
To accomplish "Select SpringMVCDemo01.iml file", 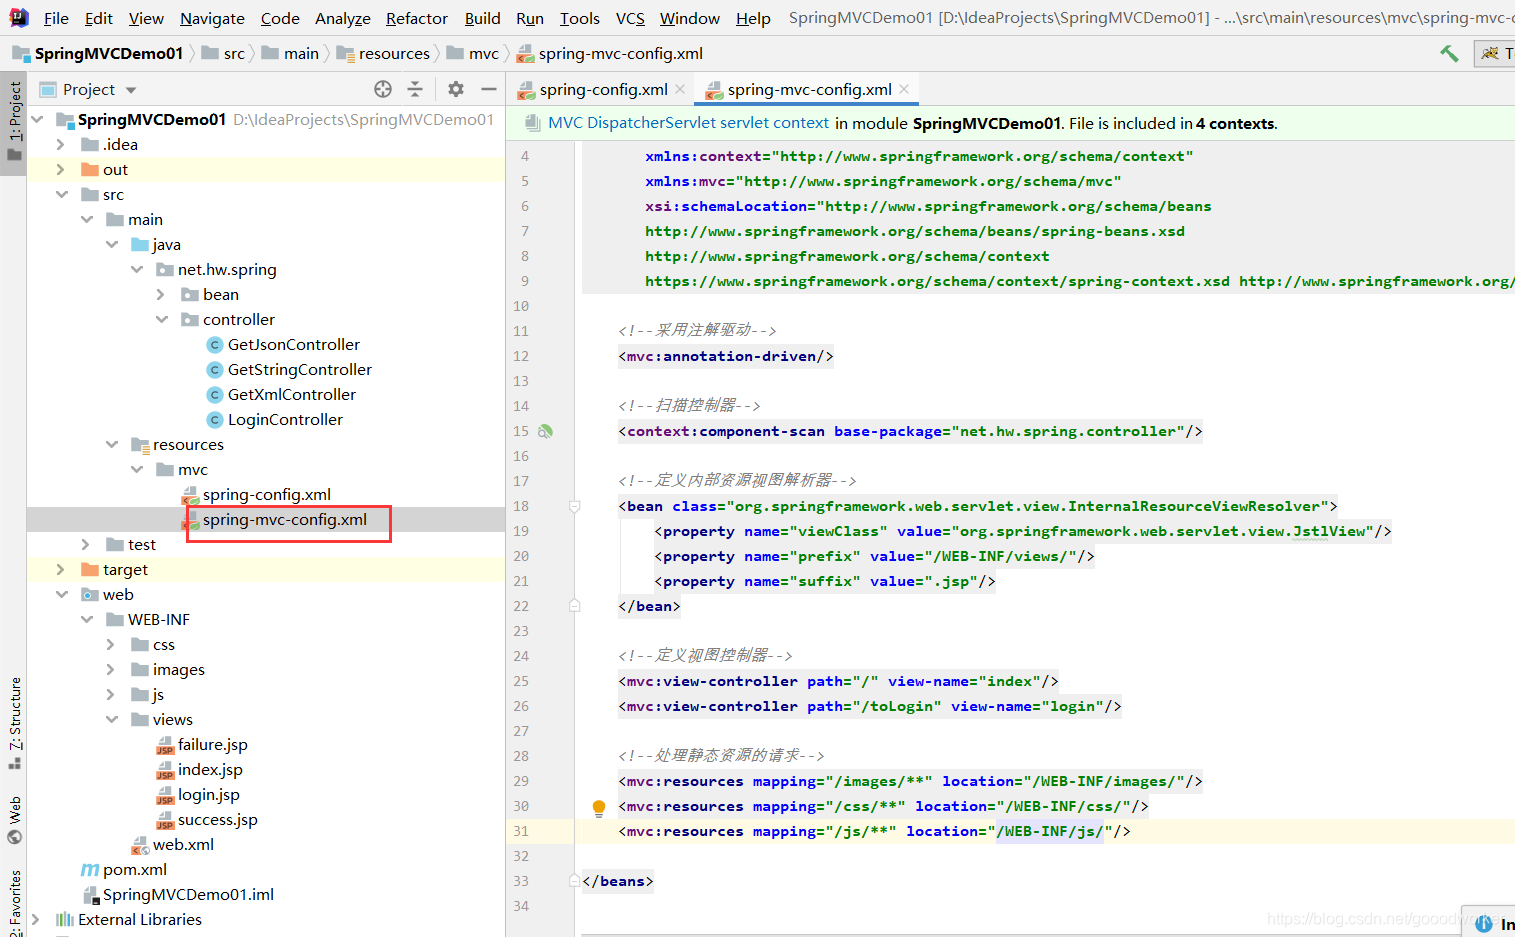I will pyautogui.click(x=178, y=895).
